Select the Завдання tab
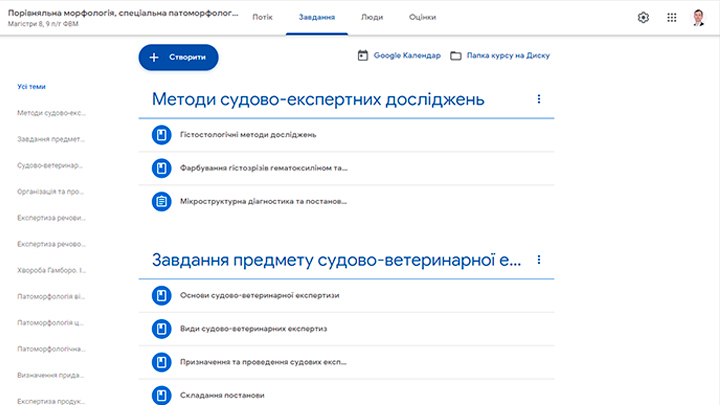The height and width of the screenshot is (405, 720). click(317, 17)
